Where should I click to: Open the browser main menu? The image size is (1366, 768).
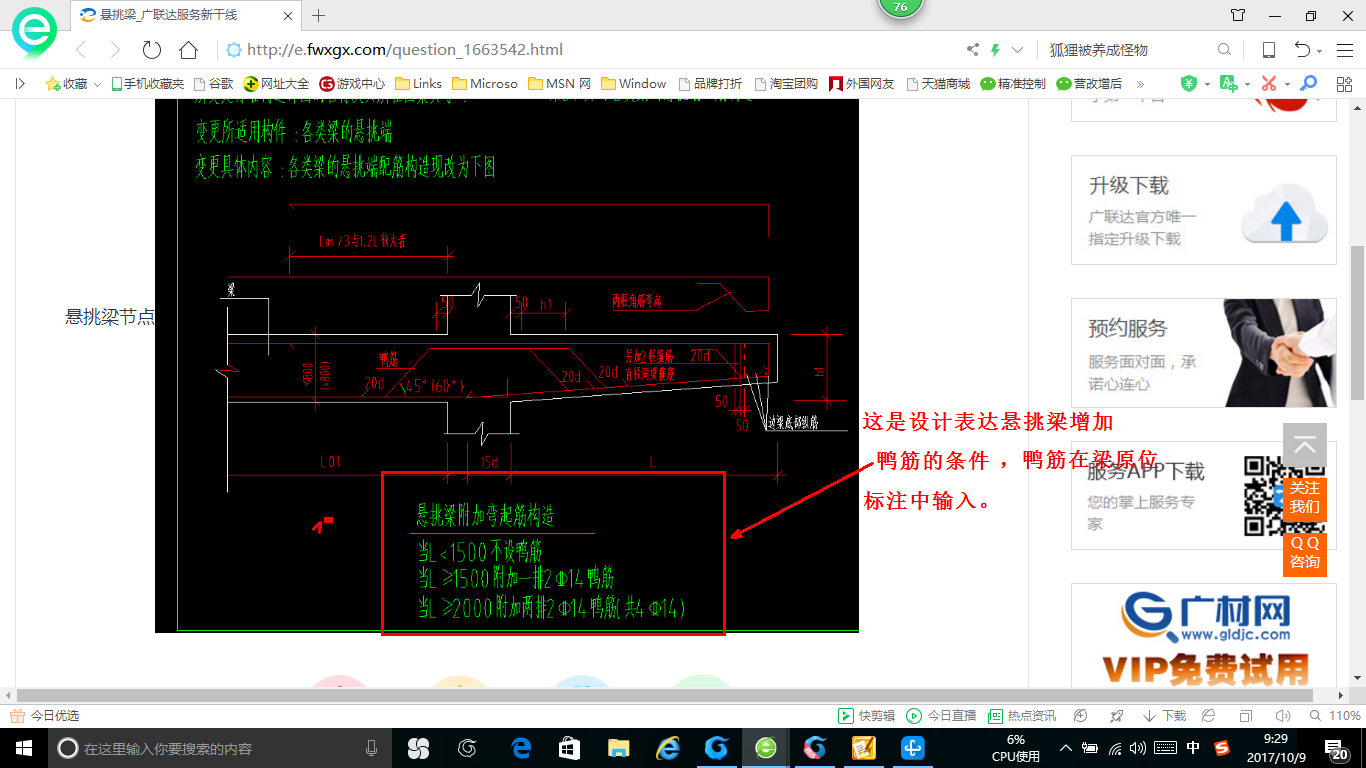point(1345,50)
